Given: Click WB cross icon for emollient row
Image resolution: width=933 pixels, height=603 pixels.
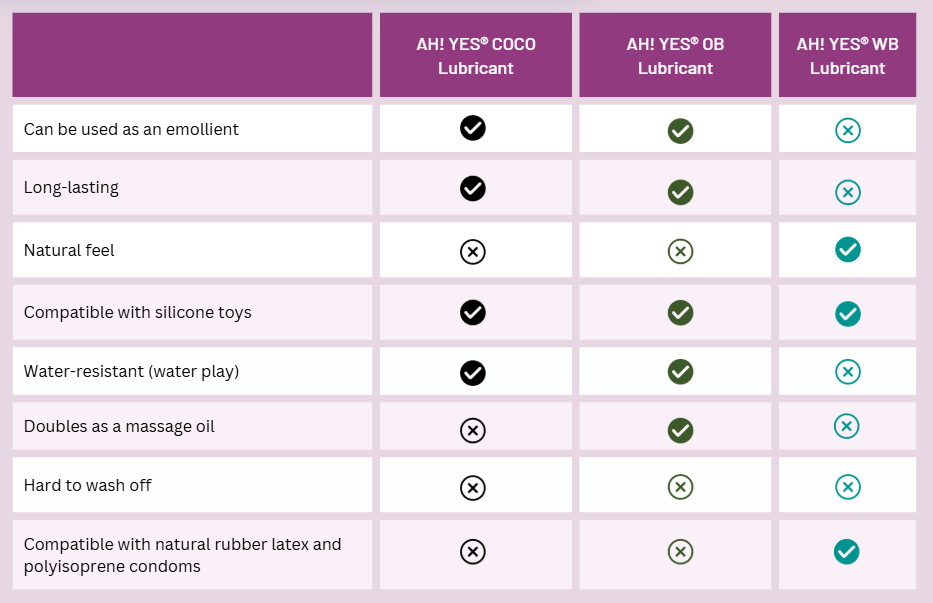Looking at the screenshot, I should tap(848, 131).
